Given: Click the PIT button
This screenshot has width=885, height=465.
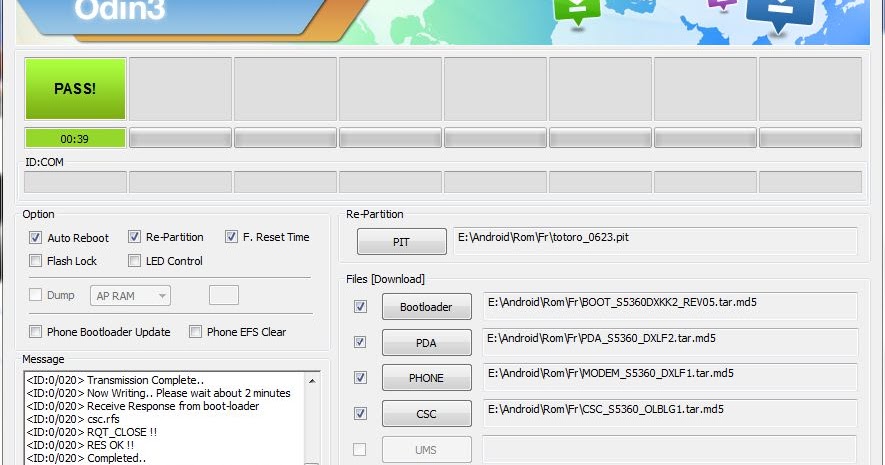Looking at the screenshot, I should [401, 242].
